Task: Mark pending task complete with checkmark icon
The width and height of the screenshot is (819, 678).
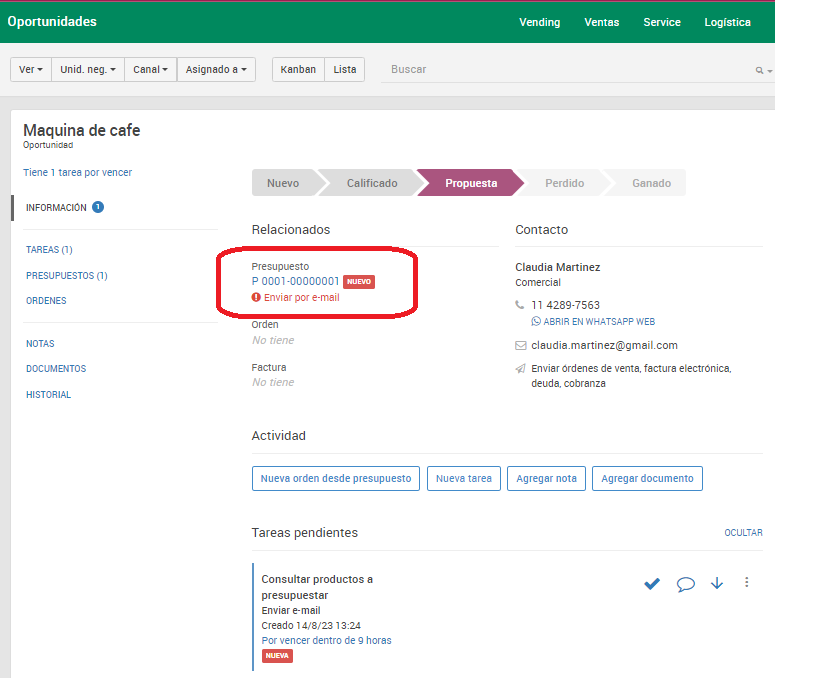Action: 652,583
